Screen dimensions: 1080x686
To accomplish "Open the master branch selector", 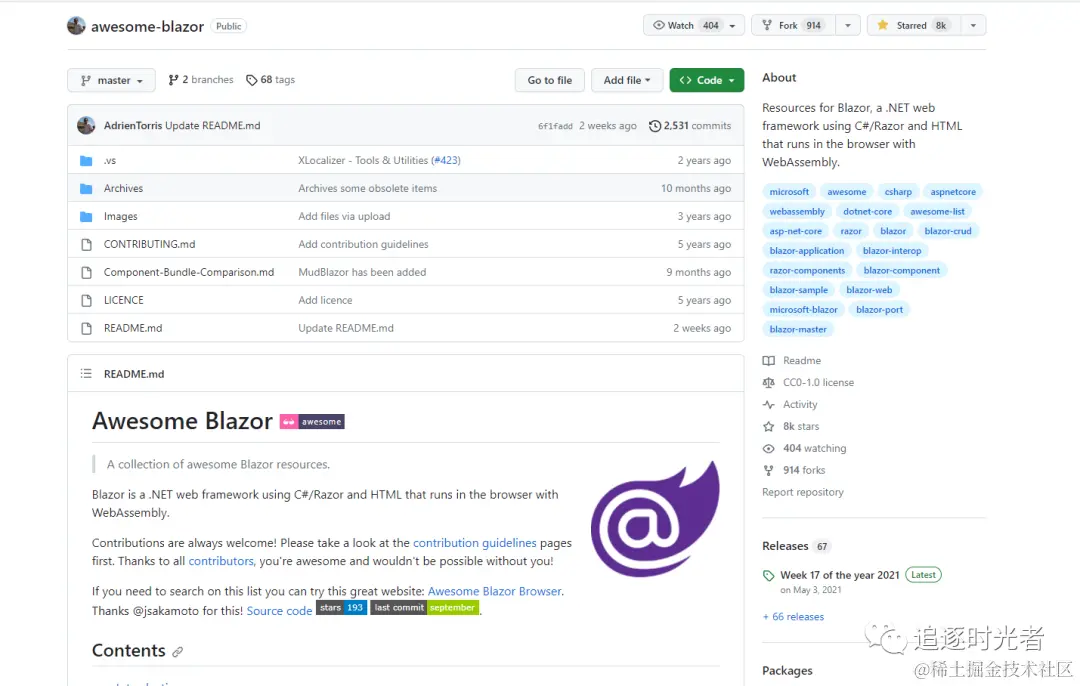I will 111,80.
